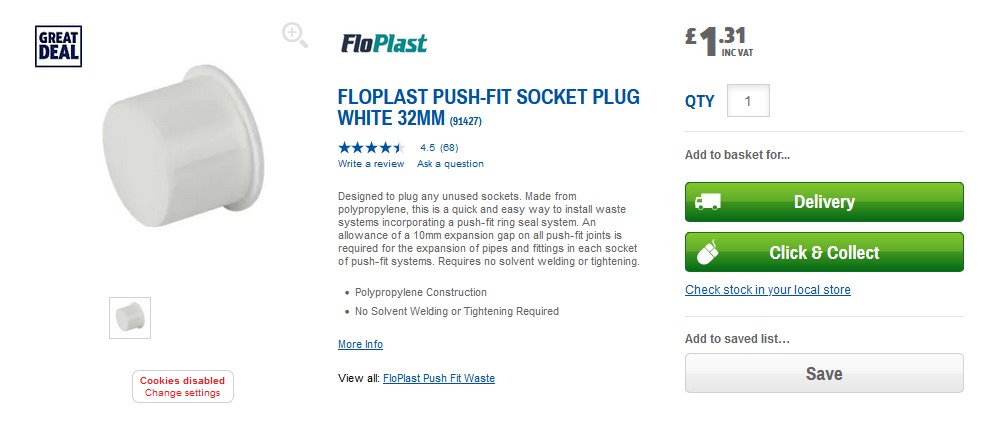Expand the More Info link
This screenshot has height=447, width=982.
[360, 345]
